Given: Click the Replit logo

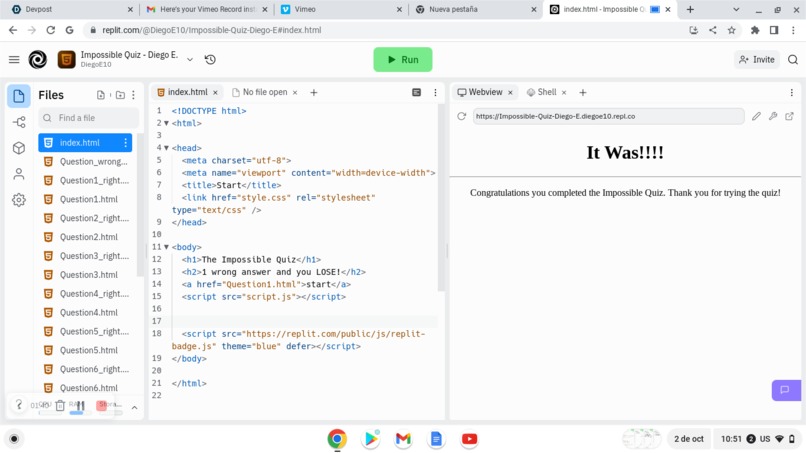Looking at the screenshot, I should coord(38,60).
